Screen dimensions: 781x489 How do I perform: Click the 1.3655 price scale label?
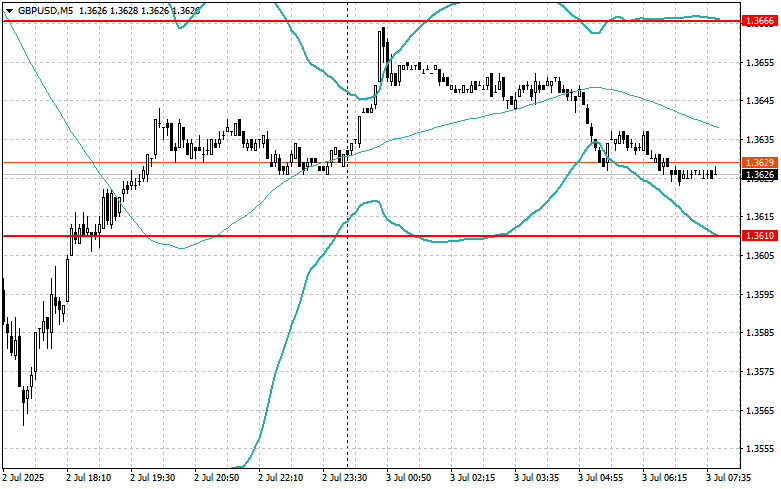point(761,63)
